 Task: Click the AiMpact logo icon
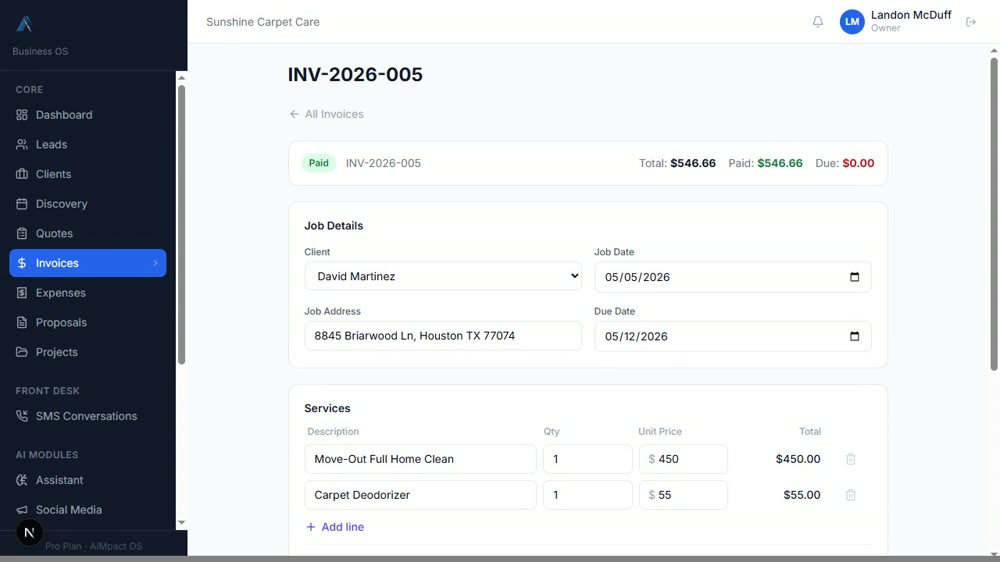24,24
